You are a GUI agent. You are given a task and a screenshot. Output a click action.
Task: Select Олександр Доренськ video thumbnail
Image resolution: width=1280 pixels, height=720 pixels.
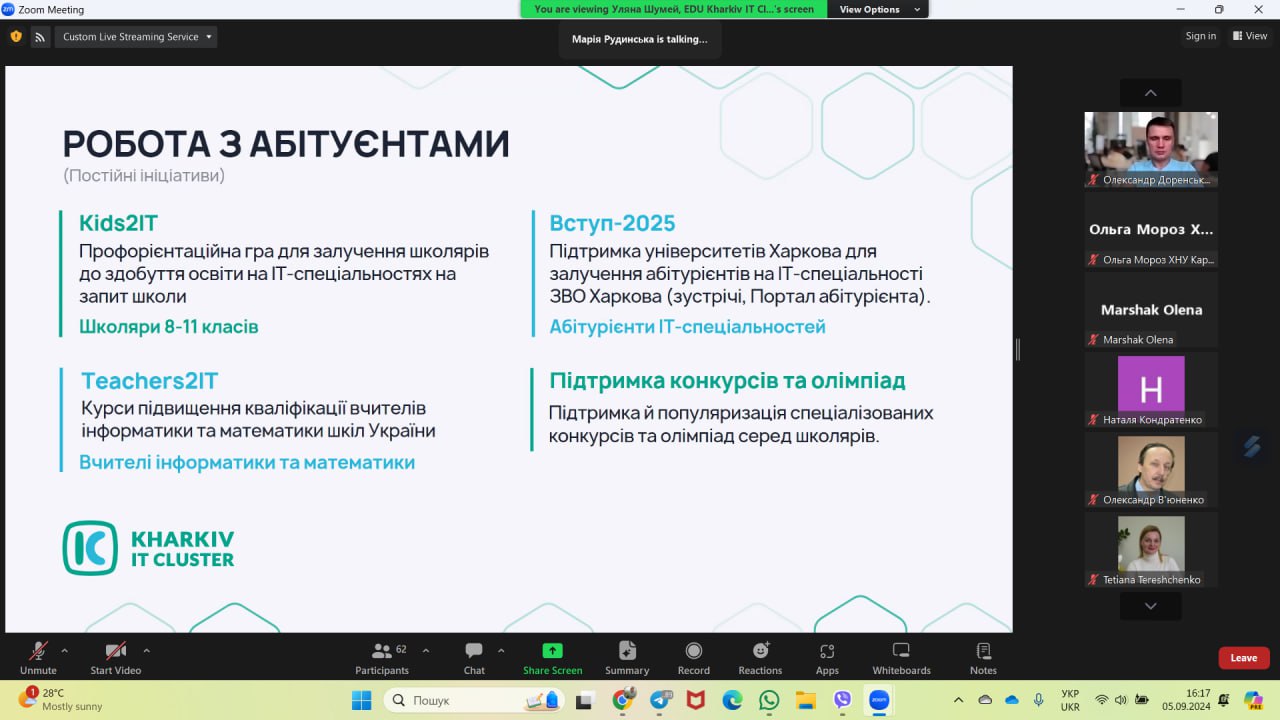tap(1151, 150)
